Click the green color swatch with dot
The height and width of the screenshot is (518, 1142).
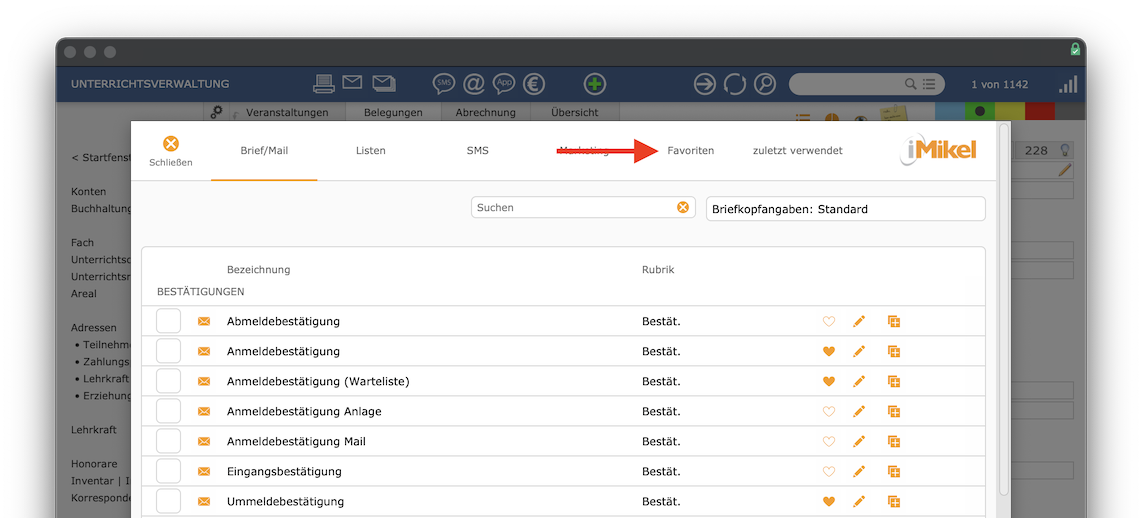(980, 111)
